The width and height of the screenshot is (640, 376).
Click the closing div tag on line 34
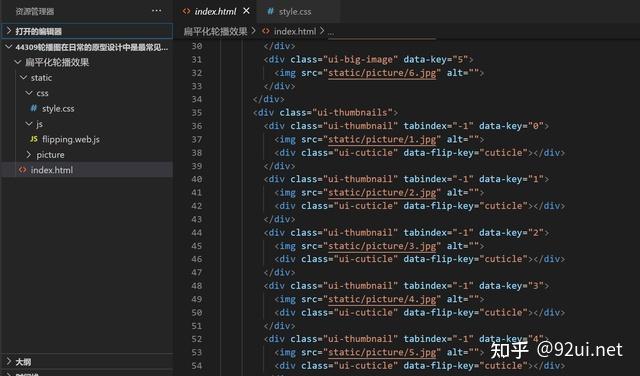(269, 99)
